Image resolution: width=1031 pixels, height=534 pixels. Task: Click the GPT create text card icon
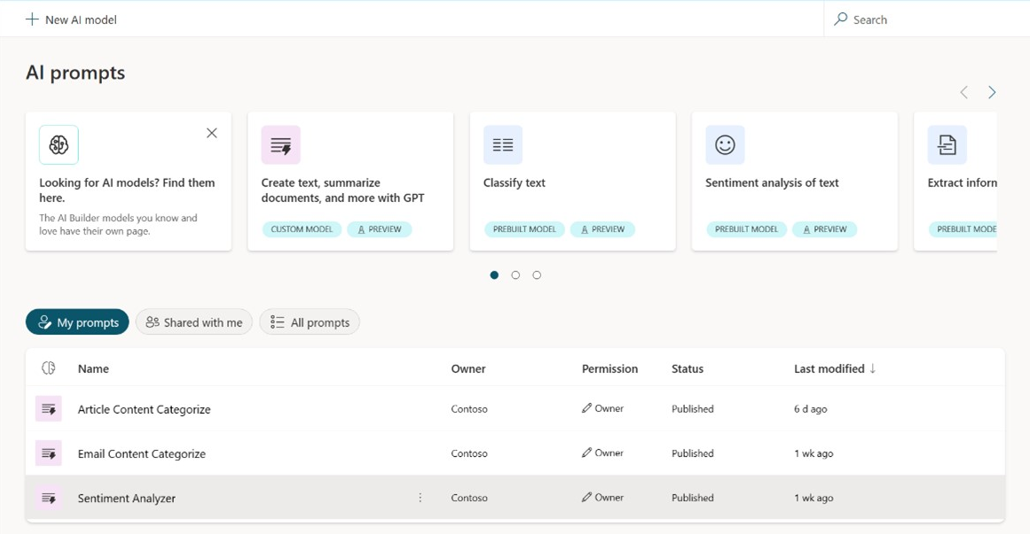(x=281, y=145)
